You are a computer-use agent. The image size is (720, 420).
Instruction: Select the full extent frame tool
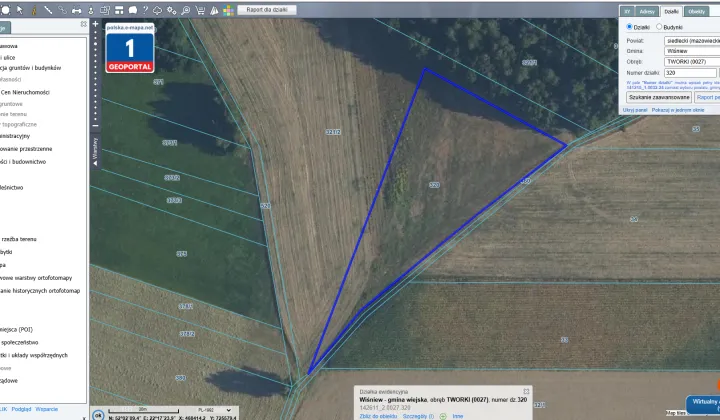[x=5, y=10]
